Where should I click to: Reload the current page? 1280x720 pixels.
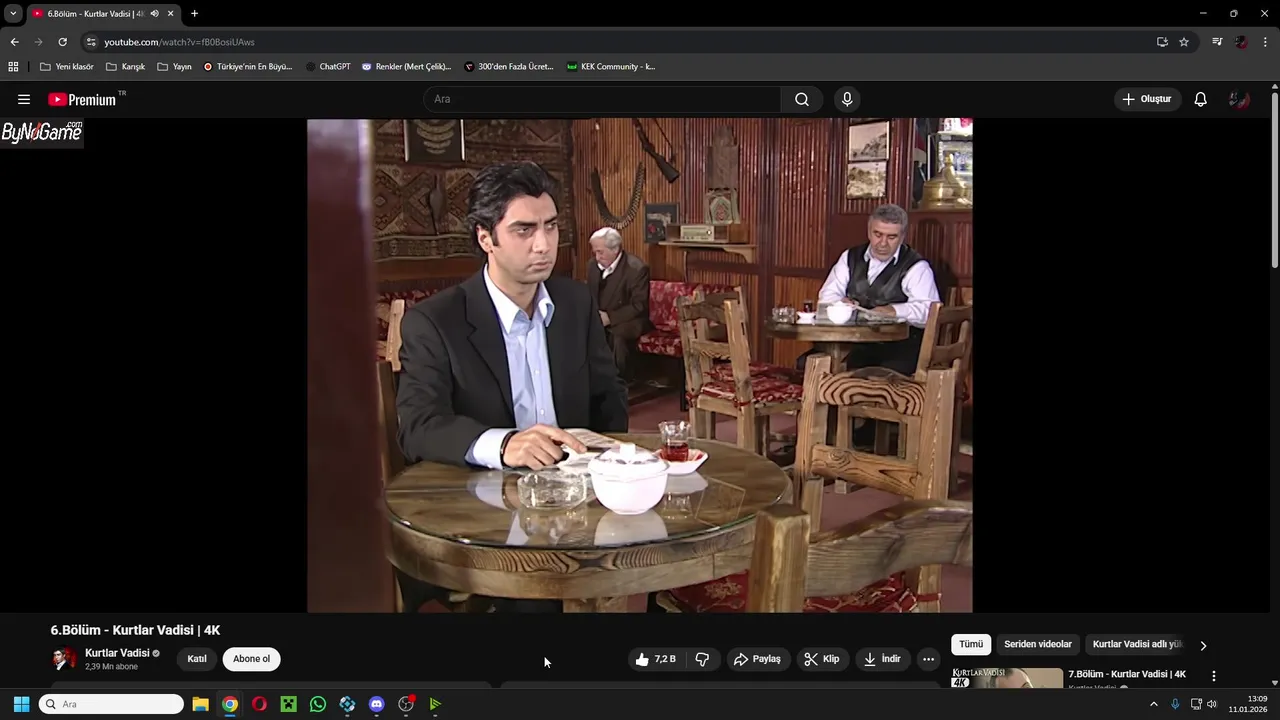coord(62,42)
